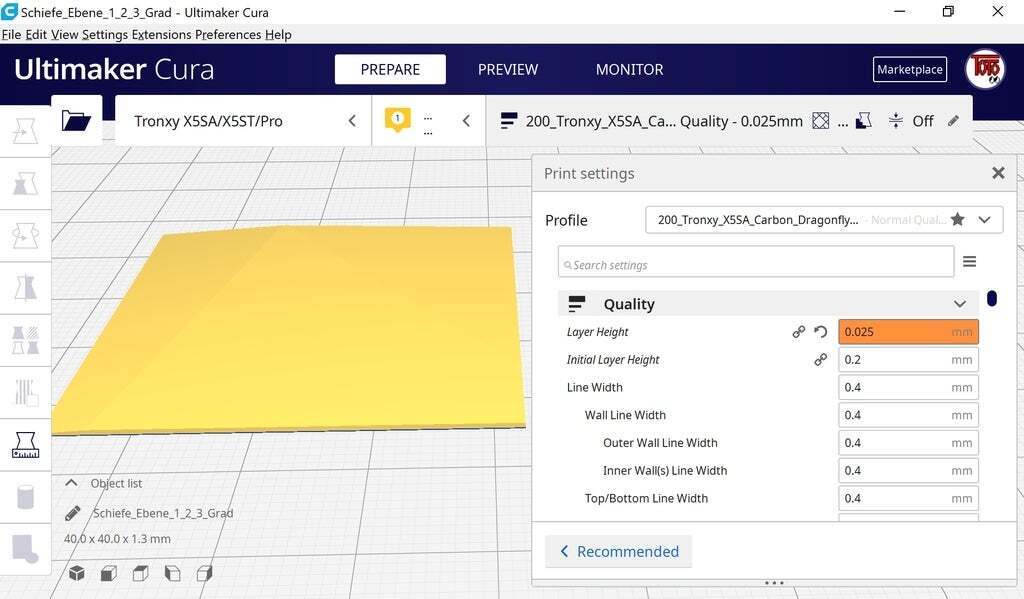This screenshot has width=1024, height=599.
Task: Select the Rotate tool in left toolbar
Action: (x=25, y=236)
